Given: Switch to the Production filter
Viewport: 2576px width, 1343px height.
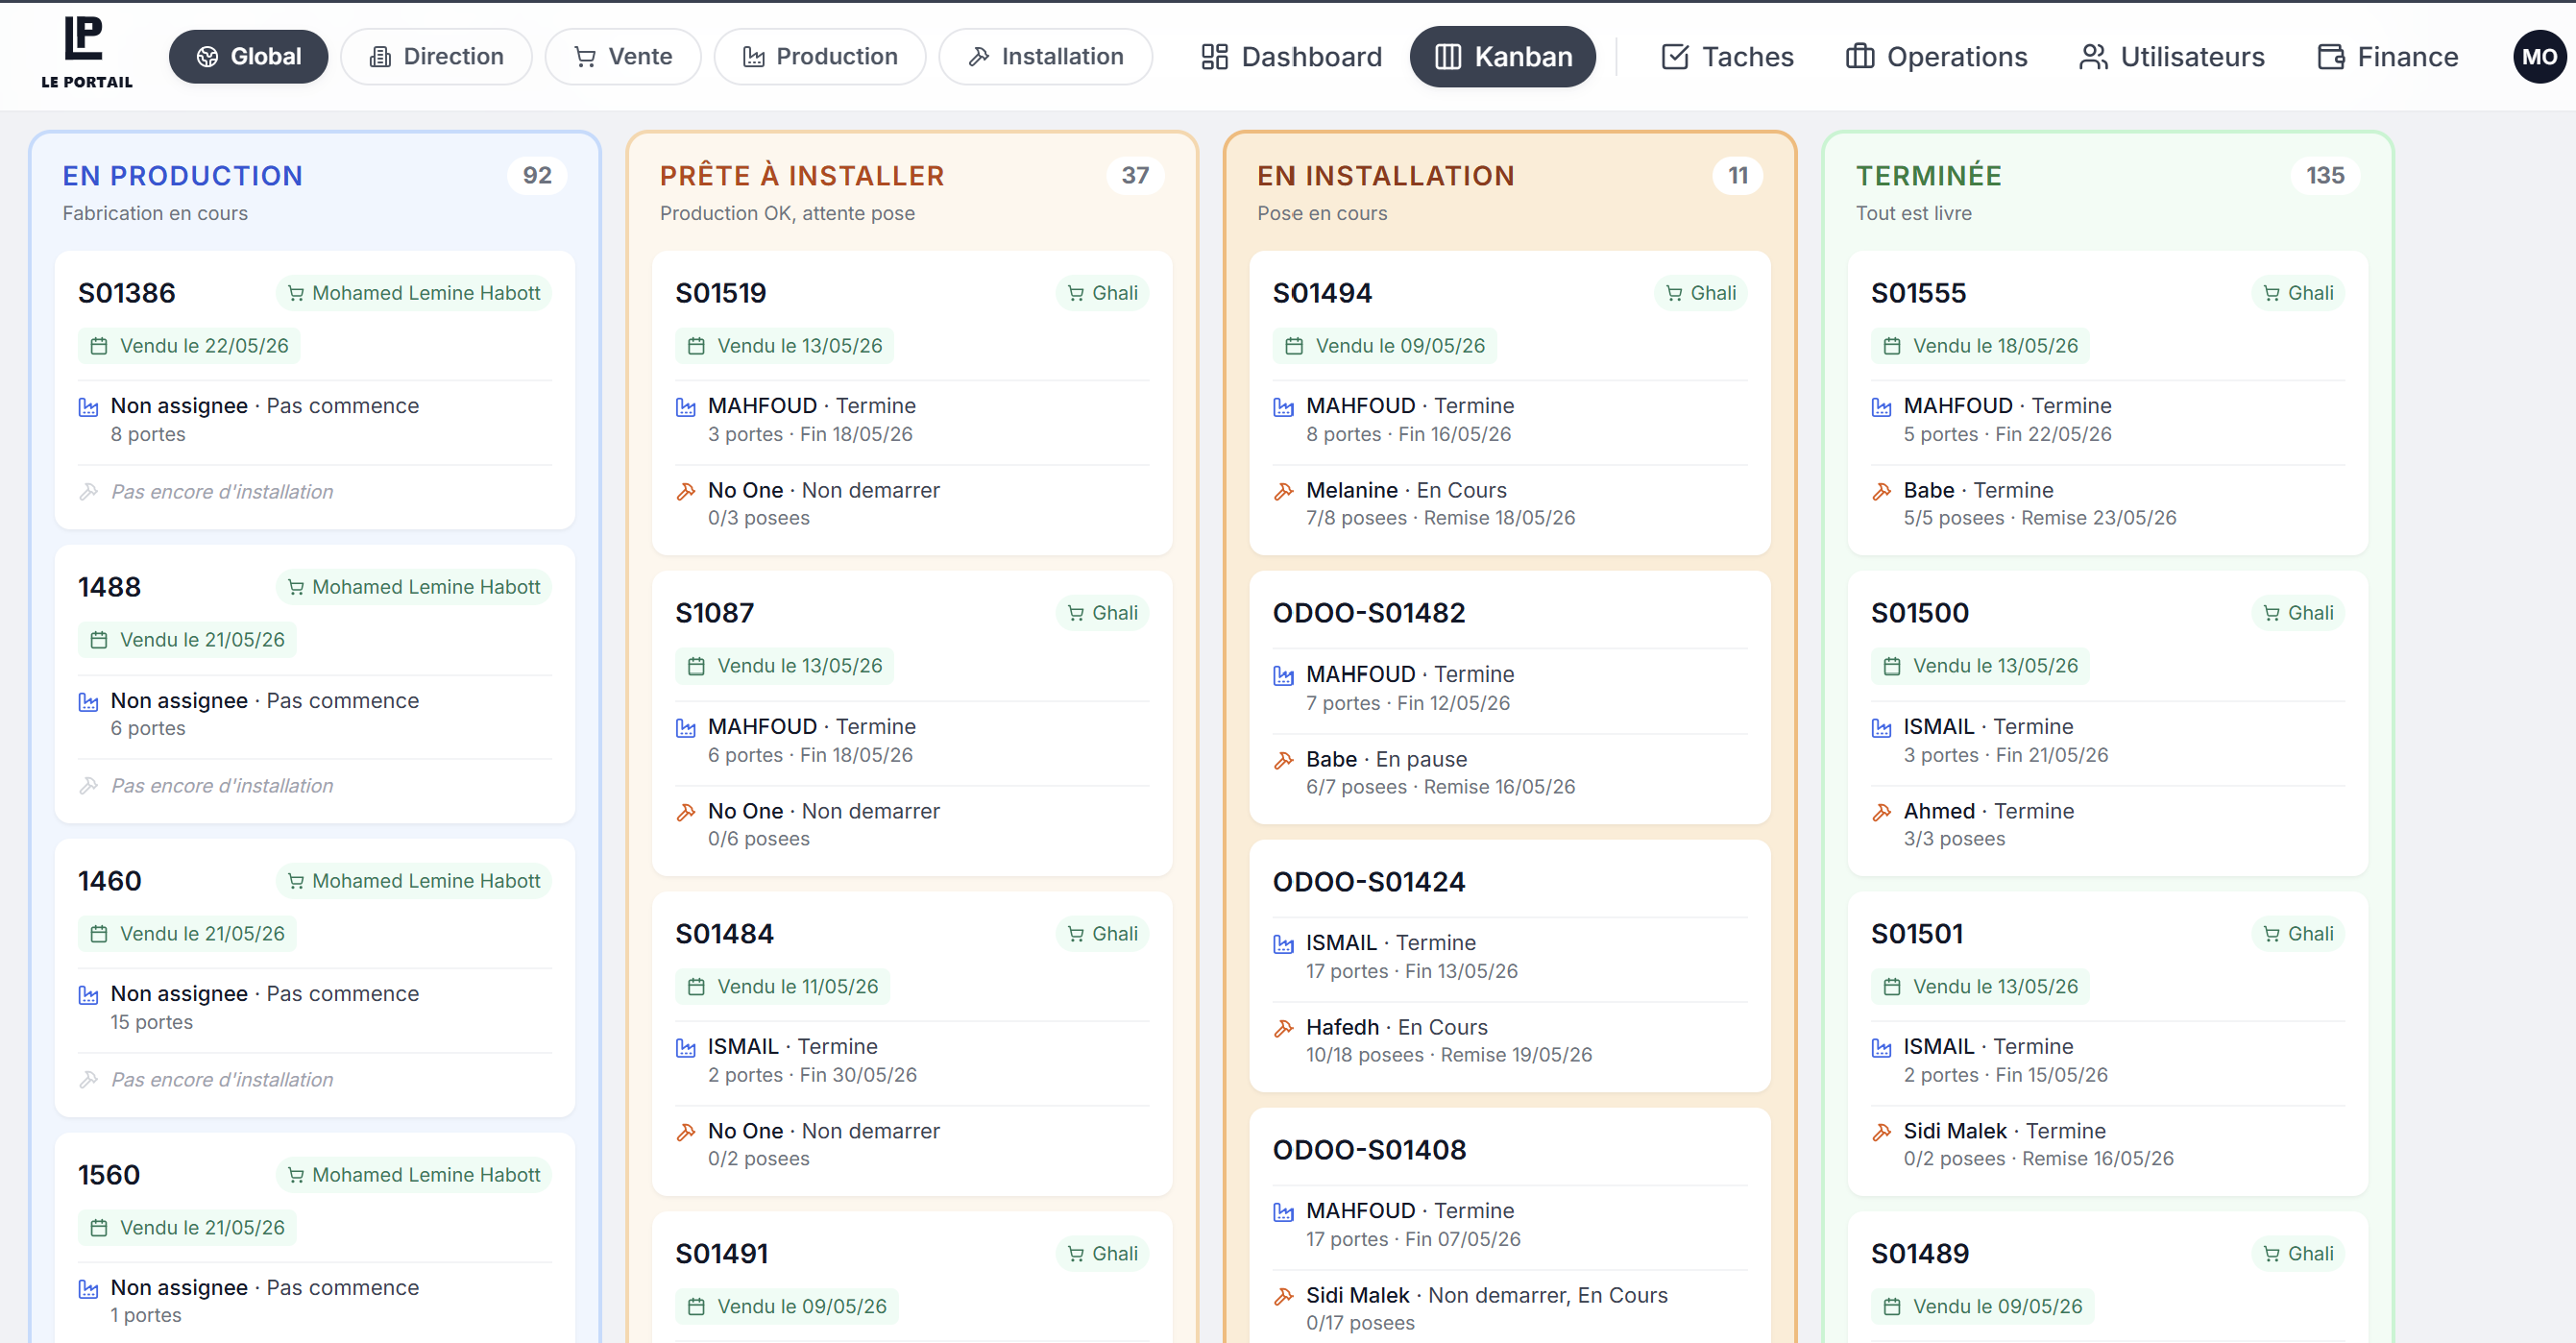Looking at the screenshot, I should (819, 57).
